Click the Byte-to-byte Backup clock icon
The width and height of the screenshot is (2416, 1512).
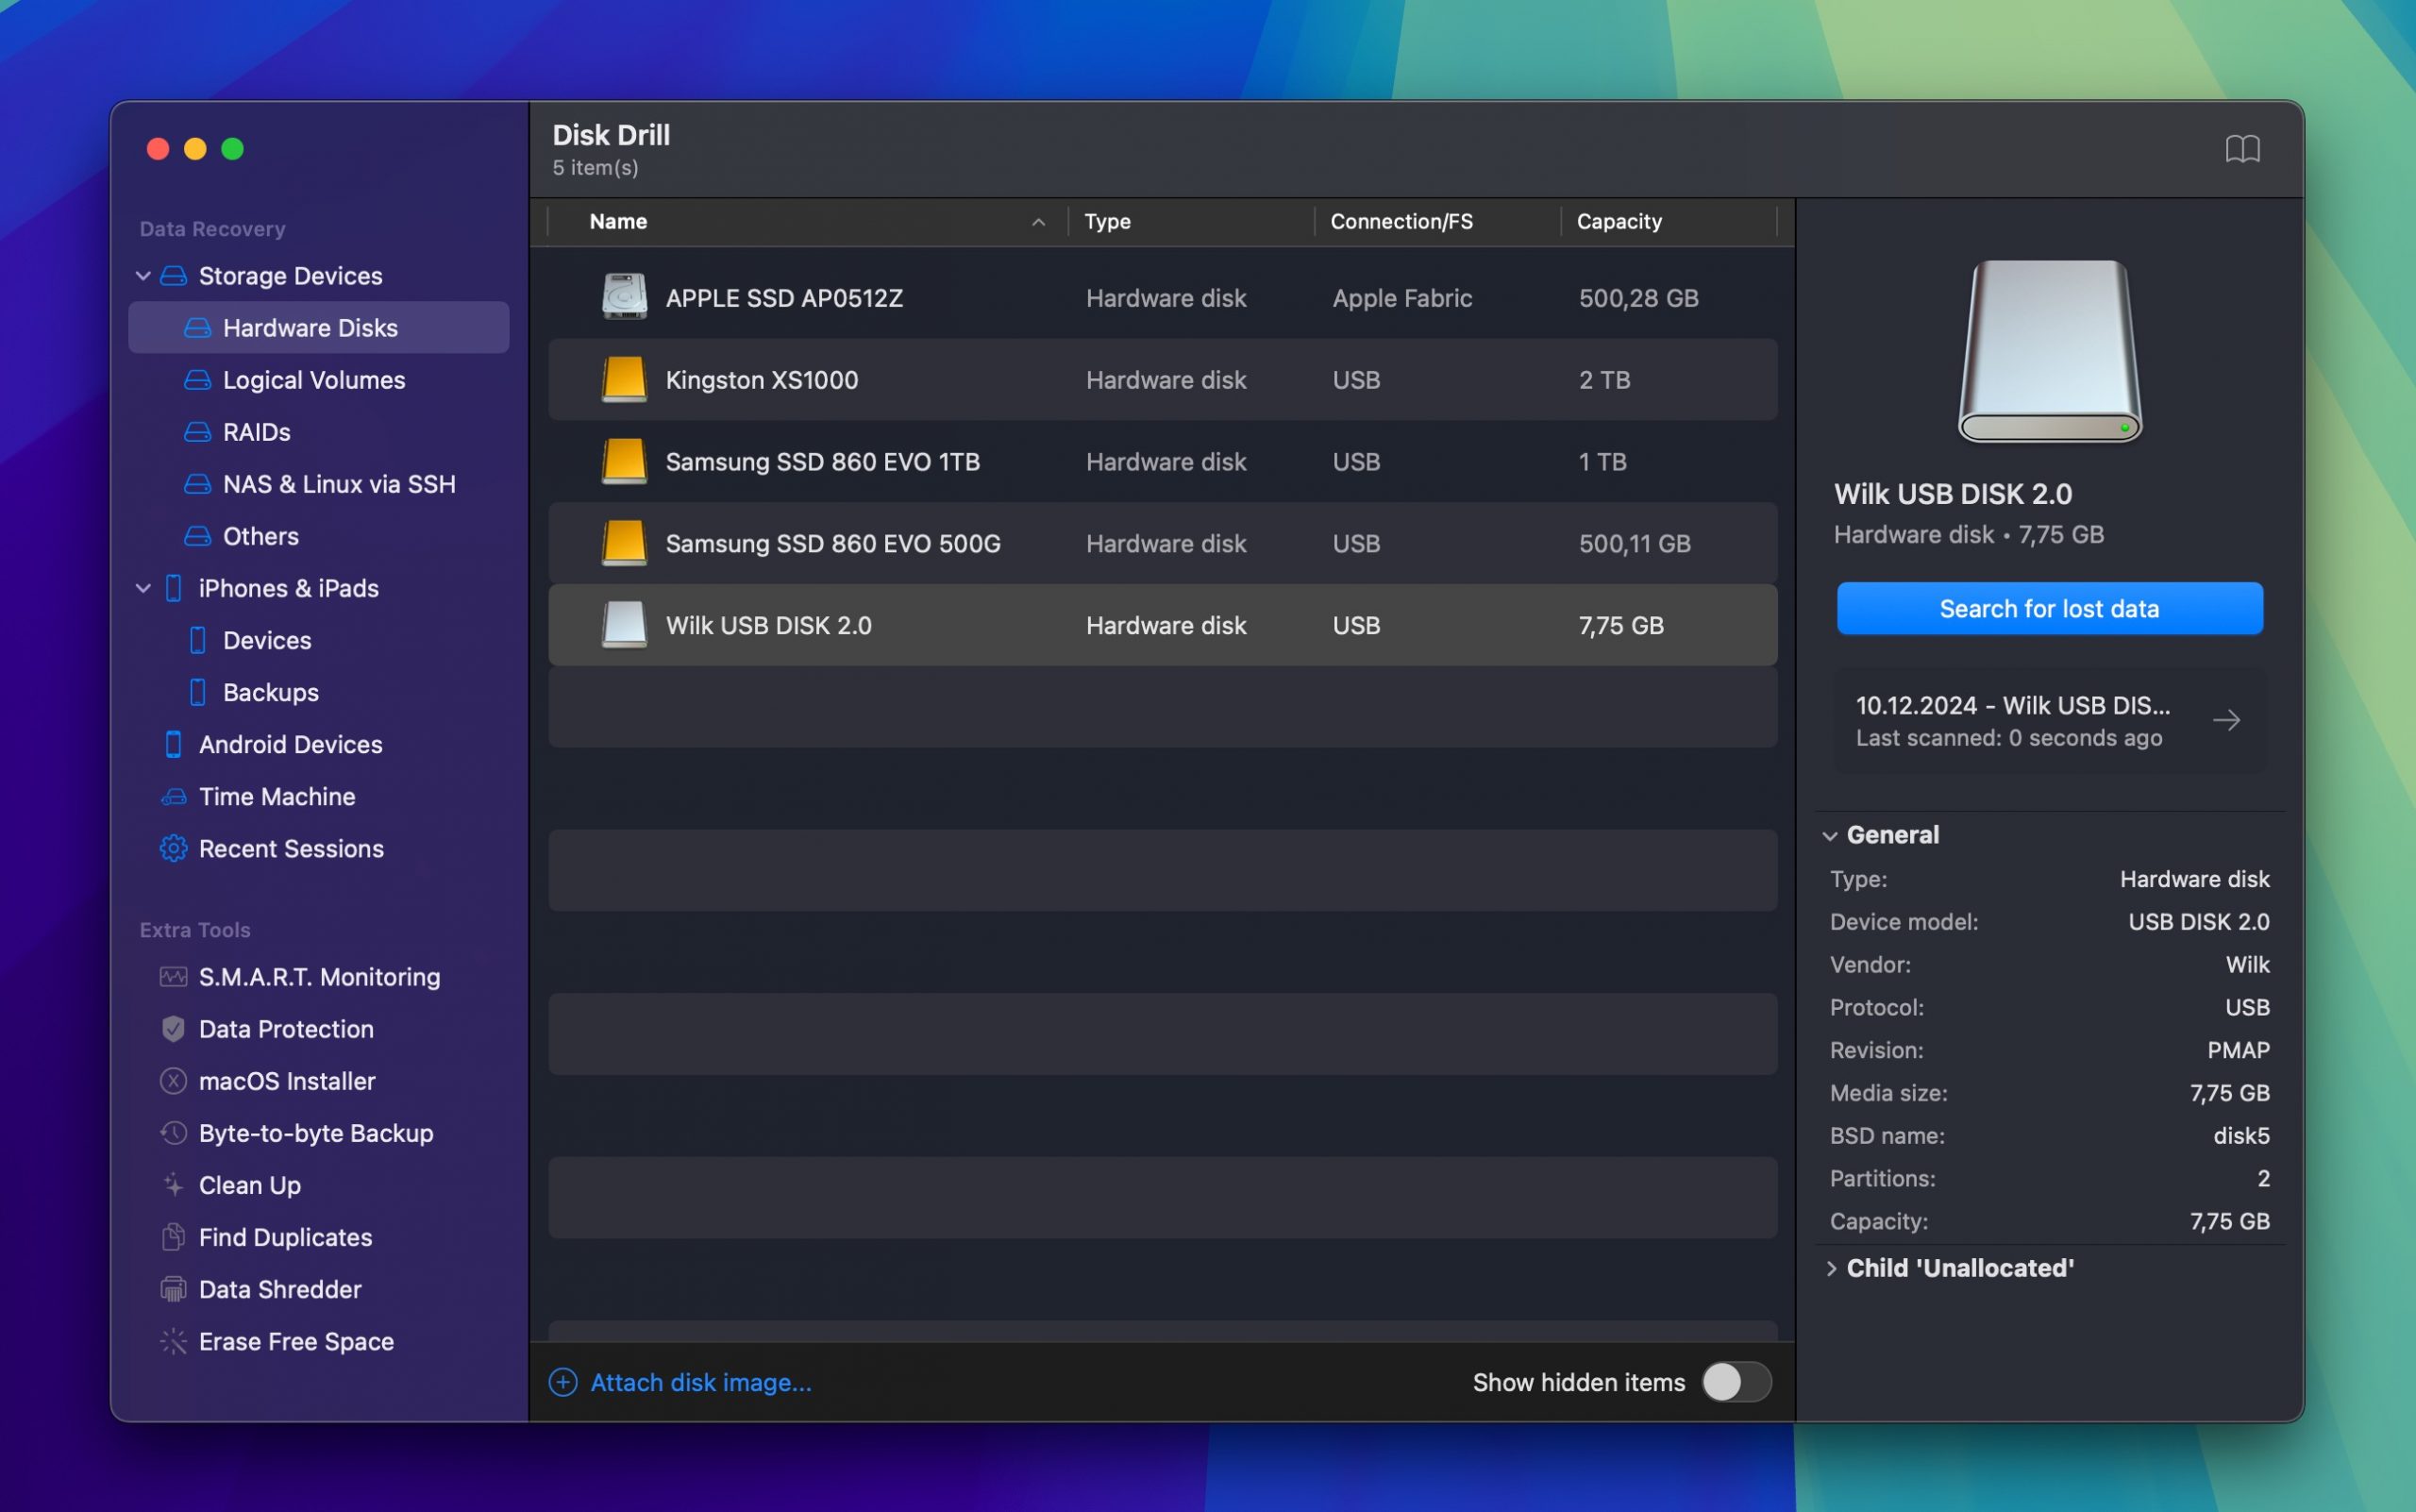(173, 1133)
